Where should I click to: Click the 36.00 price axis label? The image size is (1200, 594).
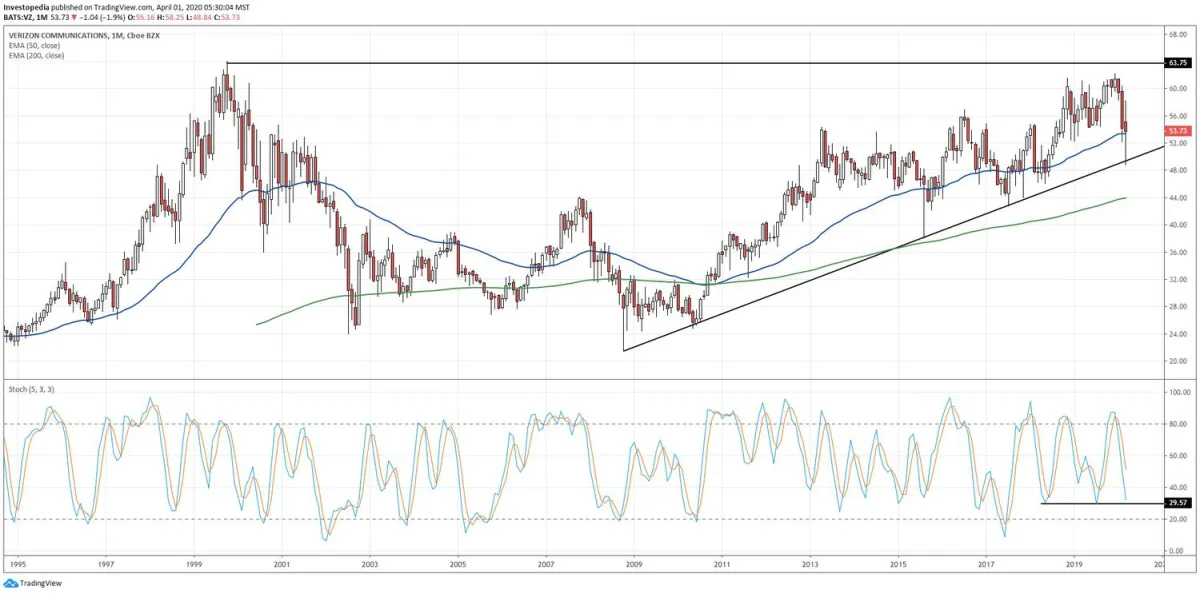click(x=1178, y=252)
